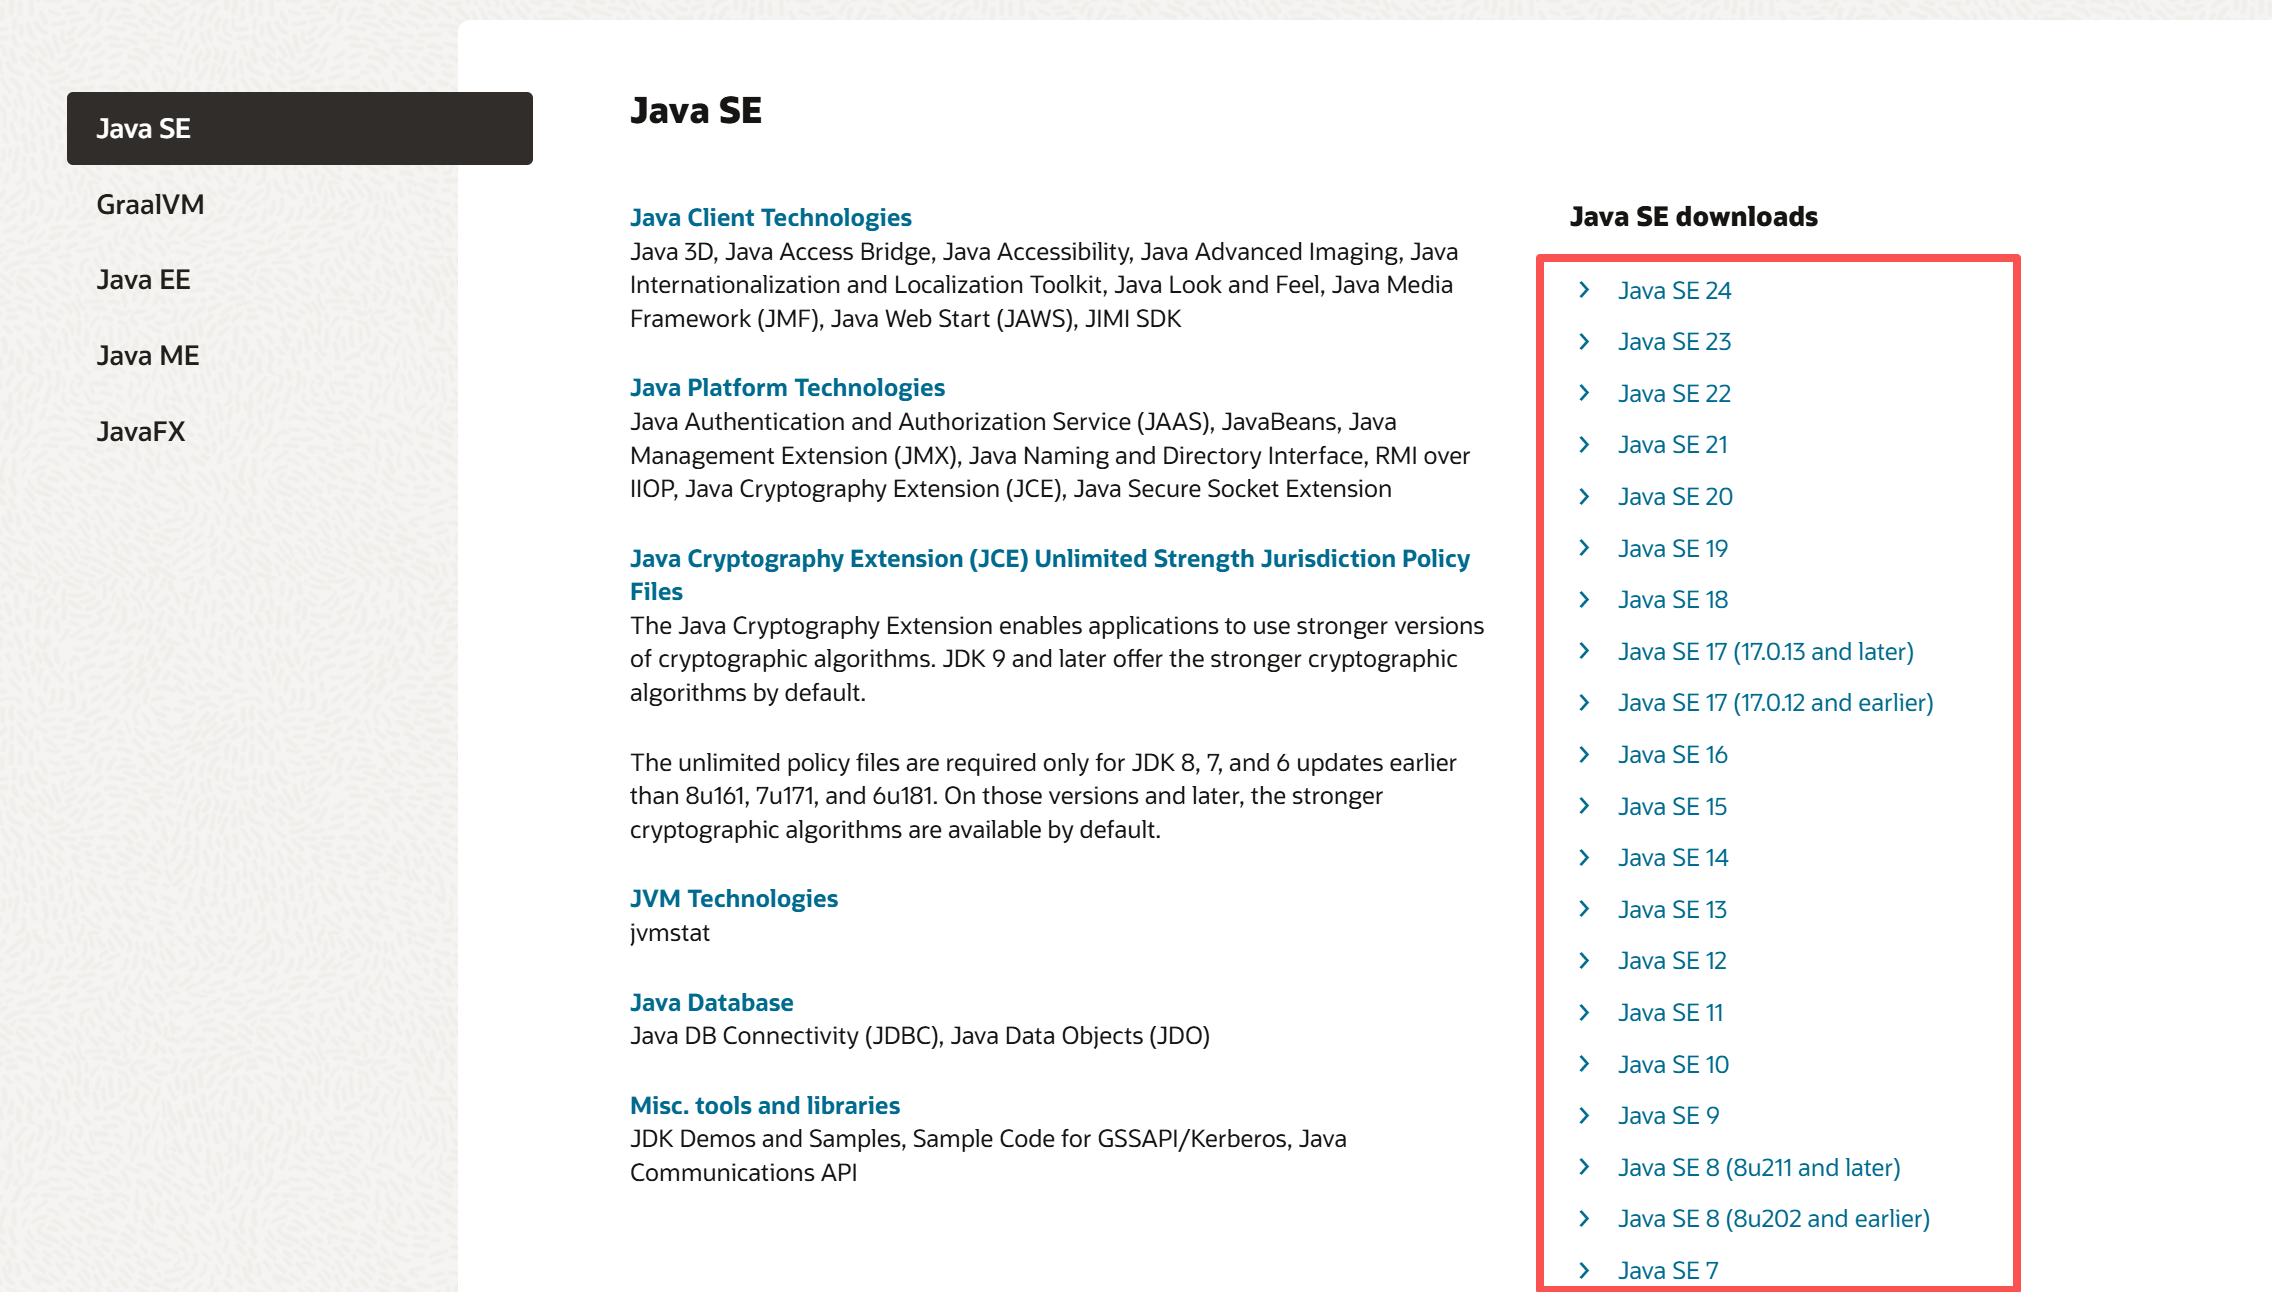Screen dimensions: 2272x1292
Task: Open Misc. tools and libraries link
Action: 764,1106
